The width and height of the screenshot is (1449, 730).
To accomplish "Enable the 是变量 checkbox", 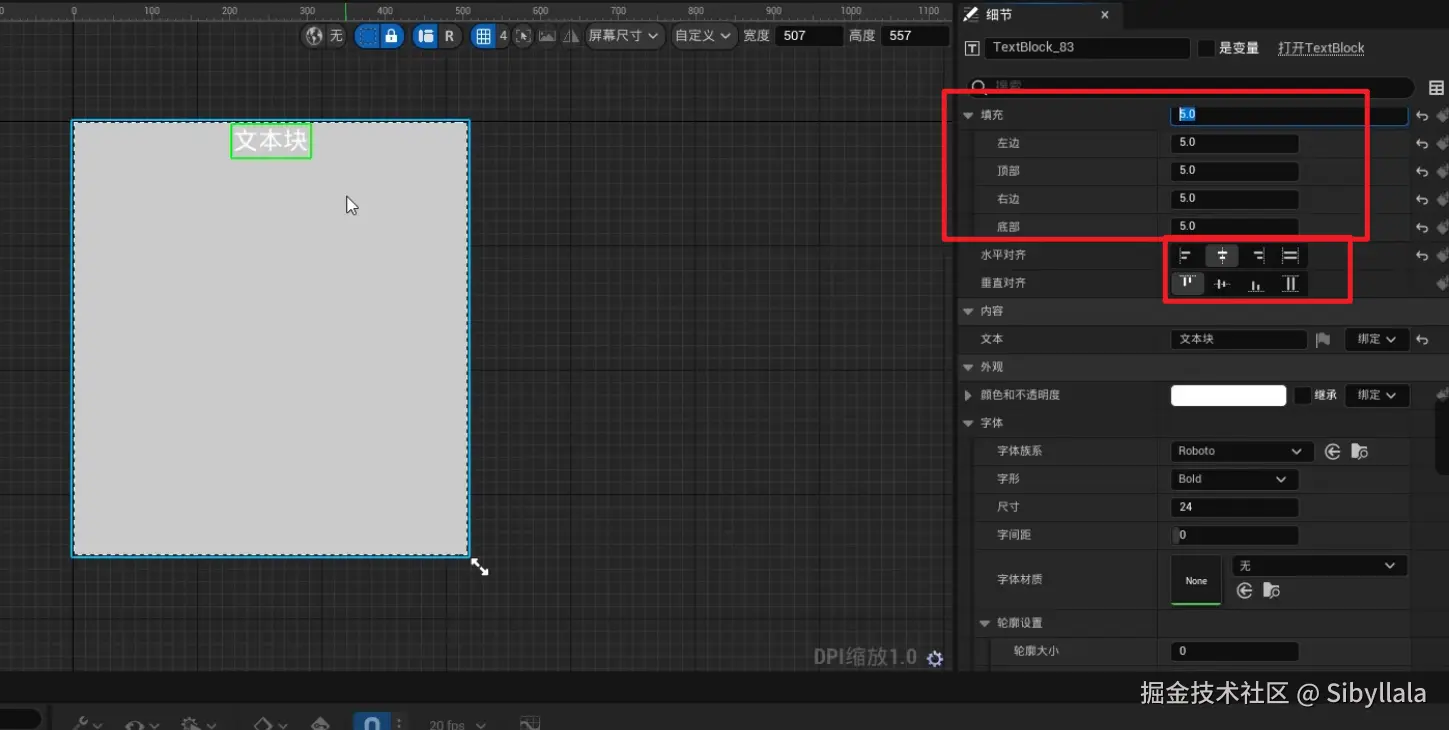I will click(1206, 48).
